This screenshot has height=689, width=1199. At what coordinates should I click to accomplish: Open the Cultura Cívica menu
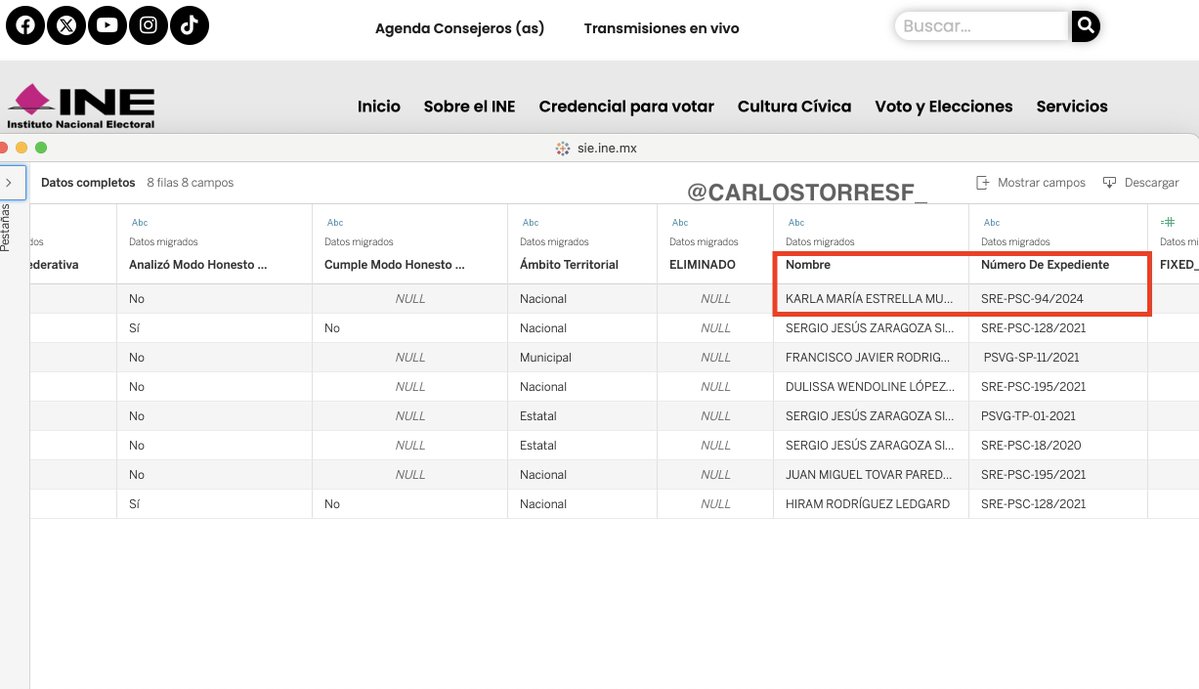pos(794,106)
